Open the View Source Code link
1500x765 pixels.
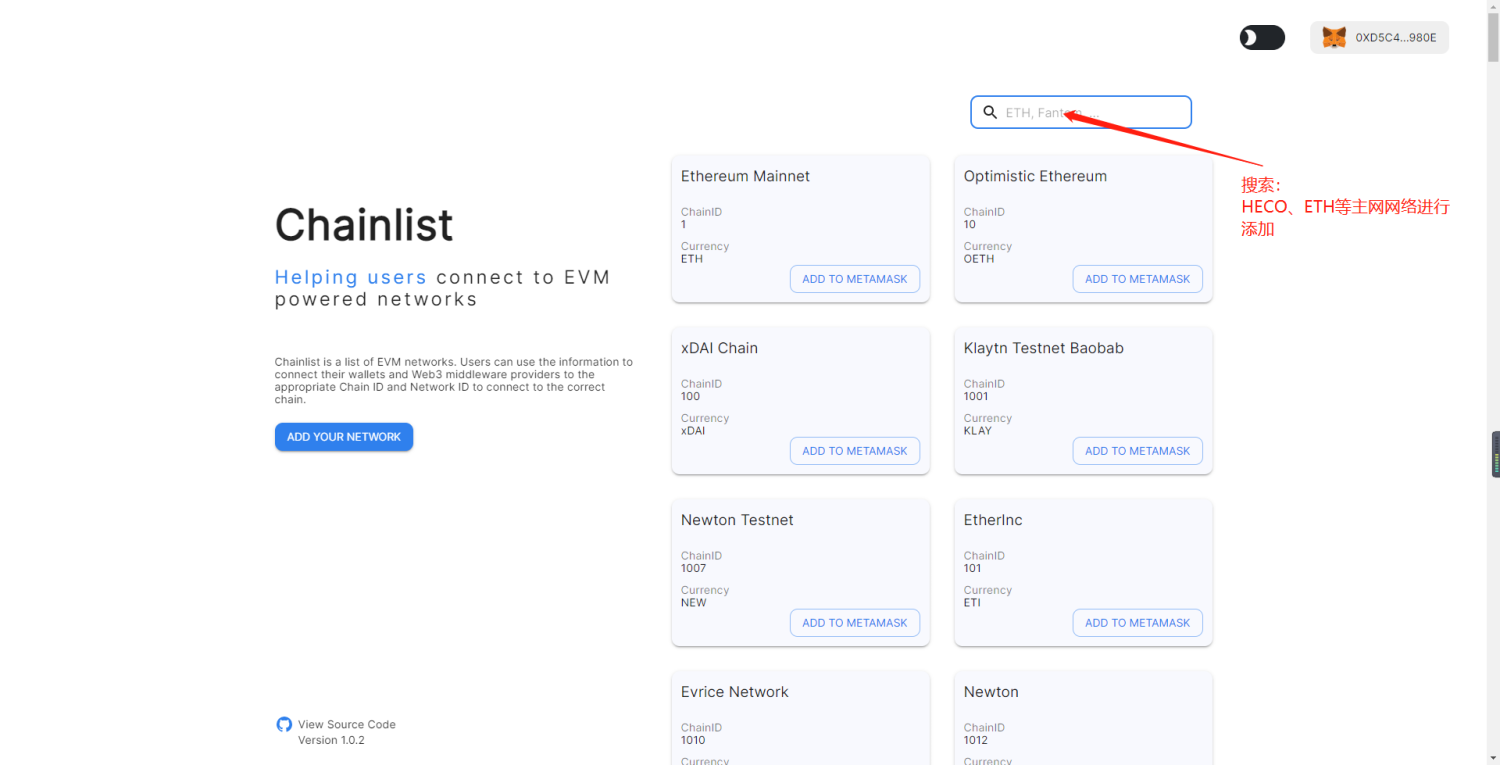[346, 724]
